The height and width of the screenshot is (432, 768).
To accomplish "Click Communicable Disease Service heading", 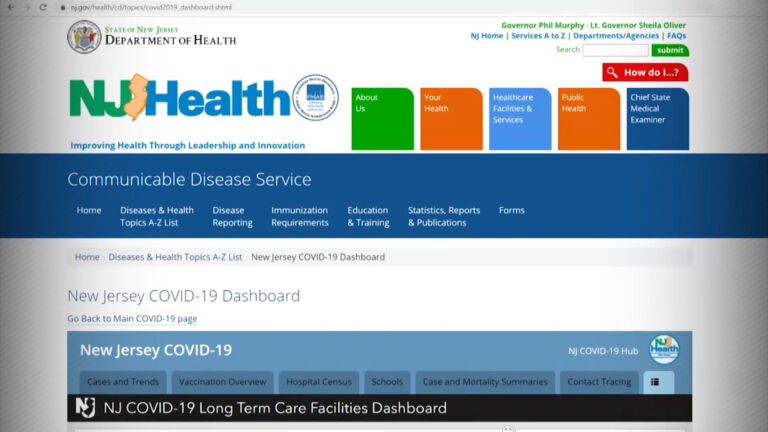I will pos(189,179).
